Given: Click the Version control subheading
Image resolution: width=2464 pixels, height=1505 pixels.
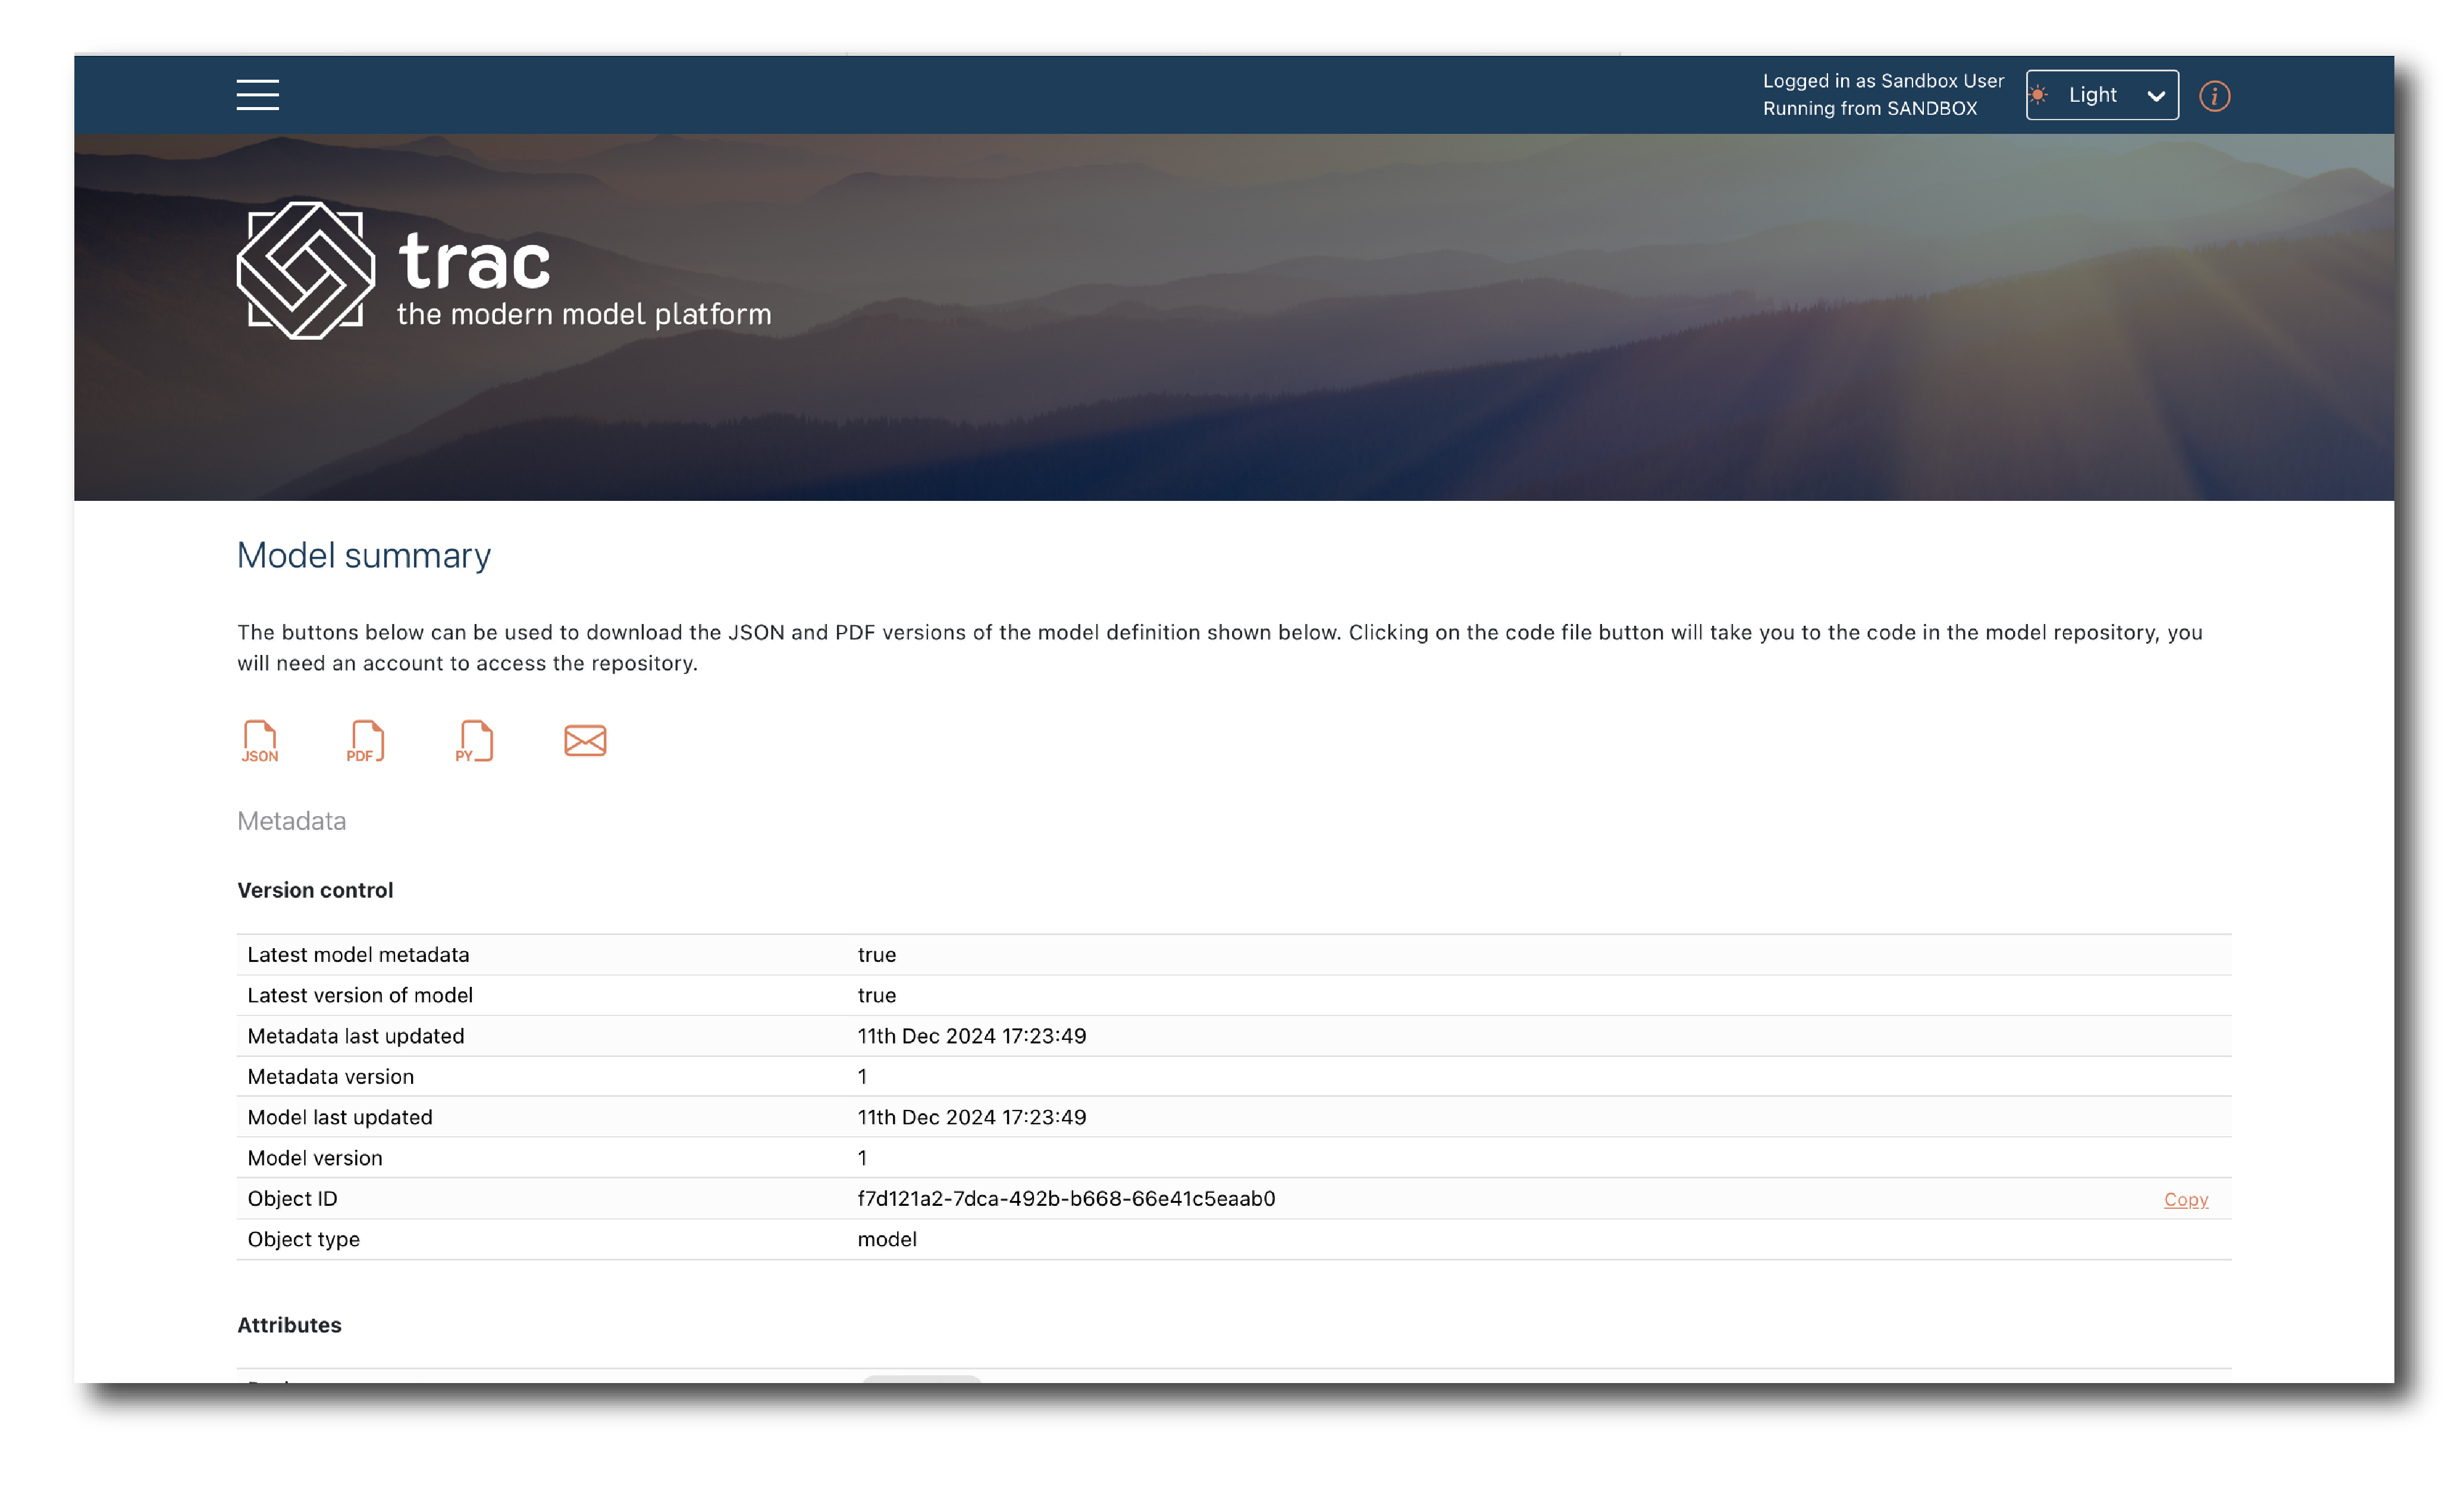Looking at the screenshot, I should [315, 890].
